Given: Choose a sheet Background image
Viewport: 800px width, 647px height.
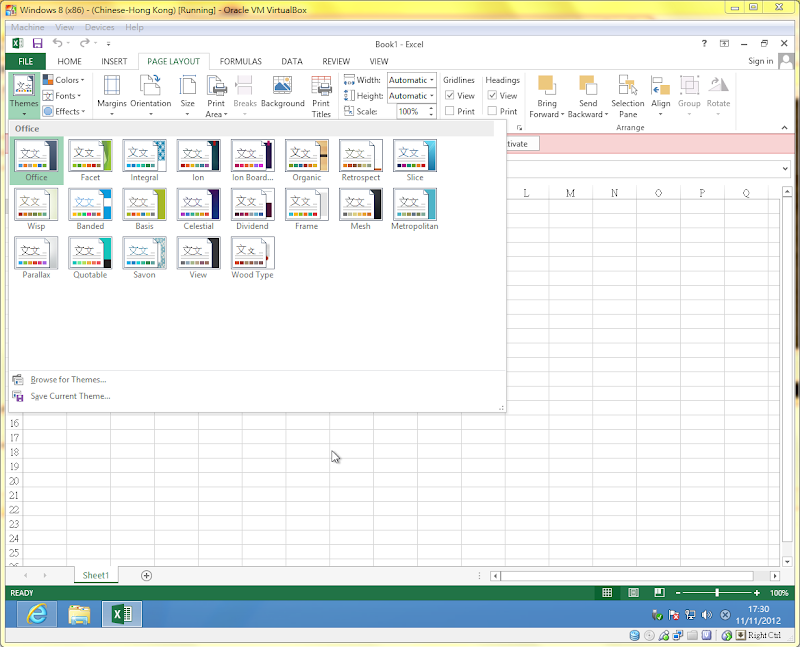Looking at the screenshot, I should tap(282, 92).
